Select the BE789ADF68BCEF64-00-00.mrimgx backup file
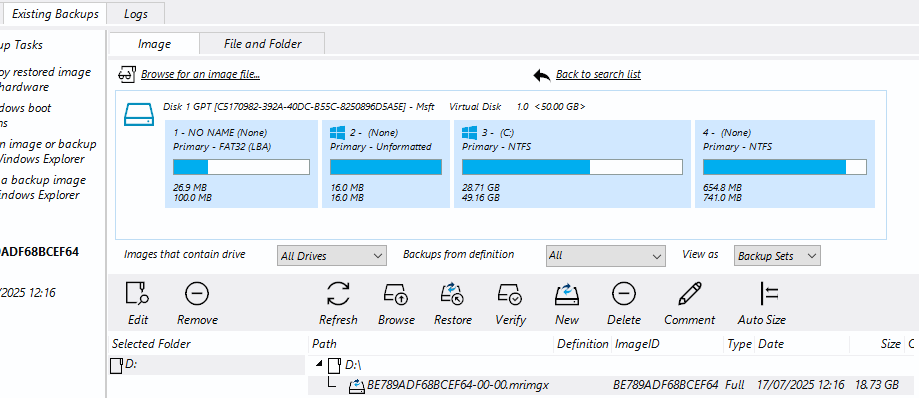919x398 pixels. pyautogui.click(x=458, y=385)
